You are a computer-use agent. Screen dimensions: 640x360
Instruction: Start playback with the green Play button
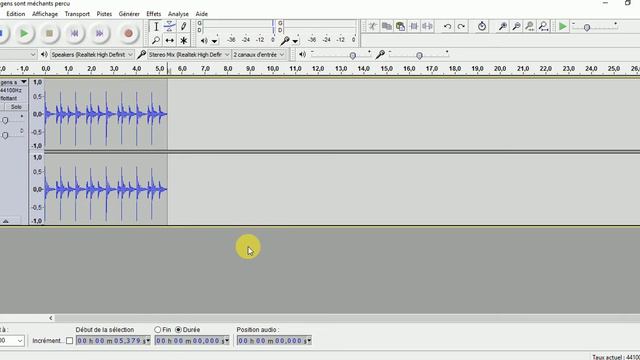pos(24,33)
